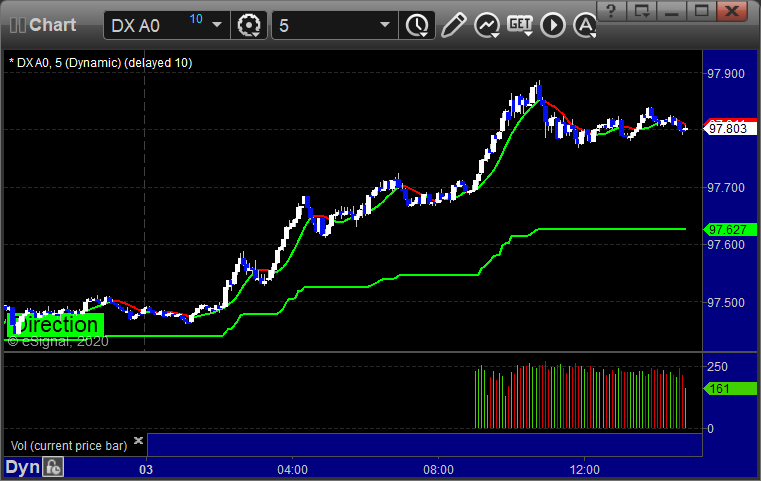Click the 250 volume axis label
The height and width of the screenshot is (481, 761).
tap(717, 366)
